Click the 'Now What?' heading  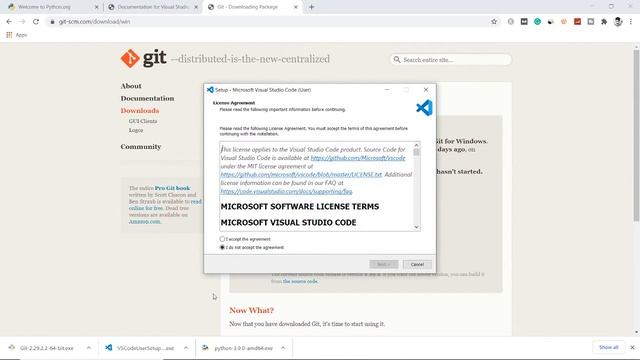click(x=251, y=311)
